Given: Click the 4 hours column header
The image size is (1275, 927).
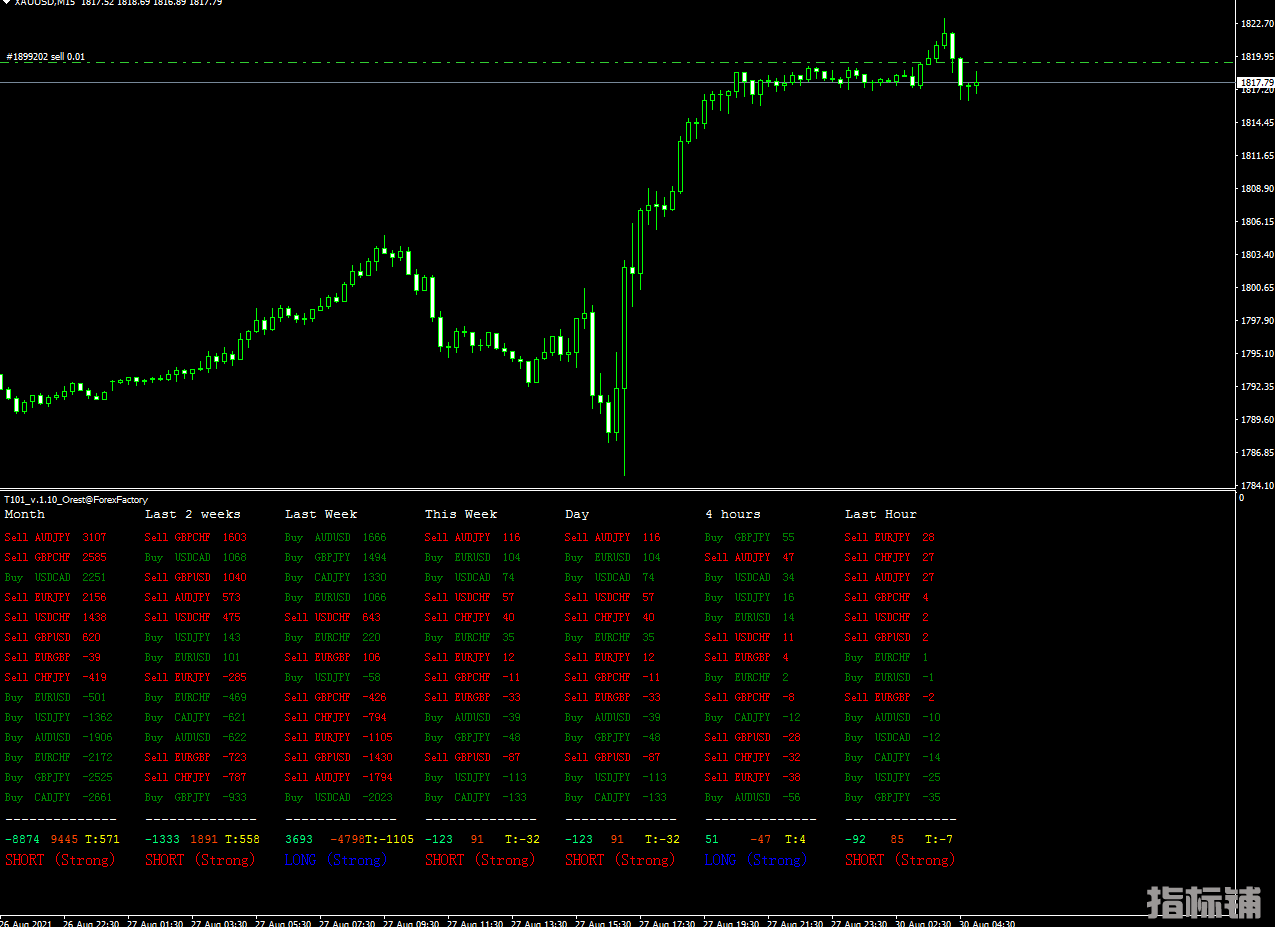Looking at the screenshot, I should coord(733,514).
